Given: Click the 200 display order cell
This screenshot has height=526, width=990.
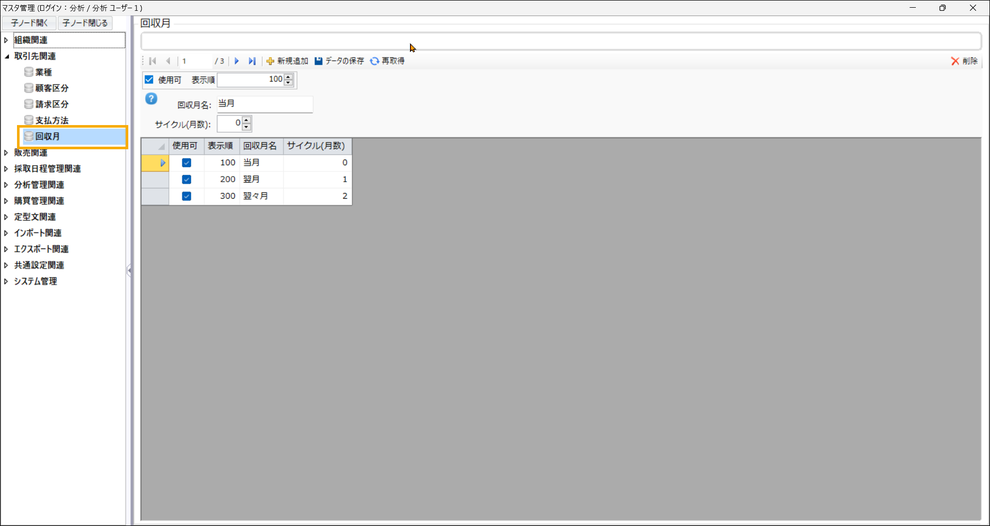Looking at the screenshot, I should (222, 179).
